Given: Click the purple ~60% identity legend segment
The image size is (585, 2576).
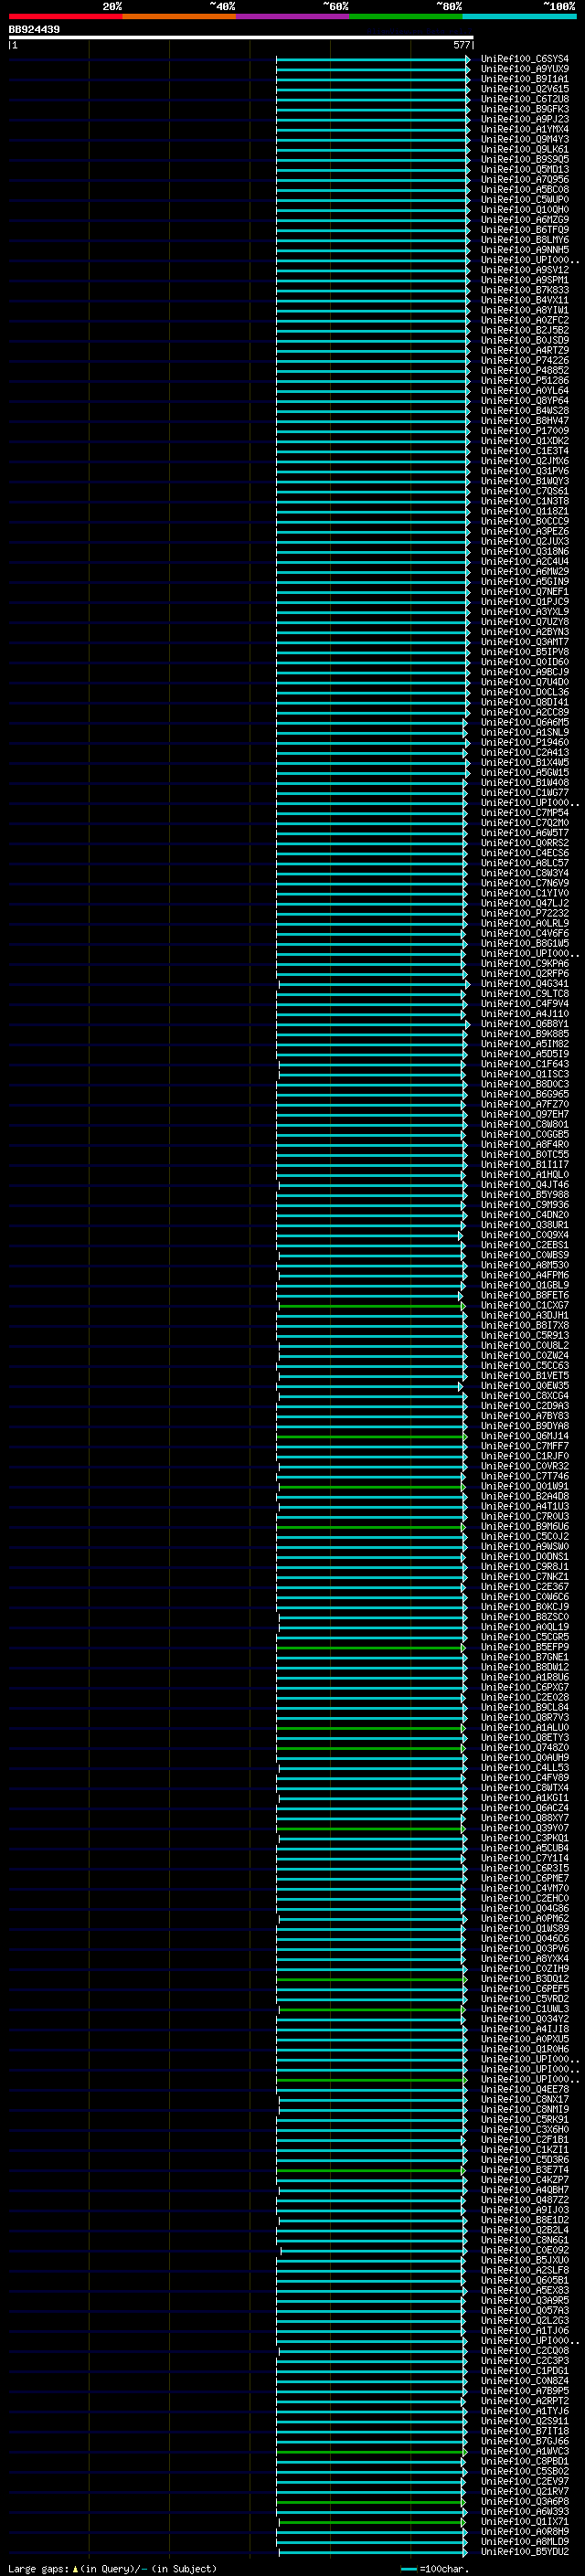Looking at the screenshot, I should [293, 16].
